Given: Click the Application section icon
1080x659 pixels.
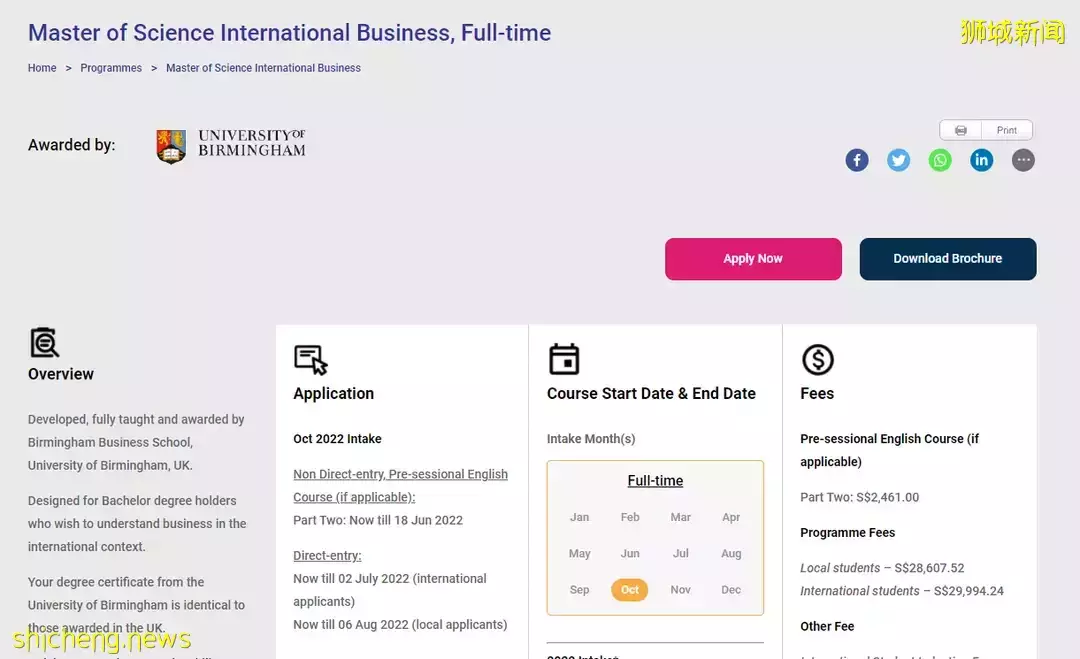Looking at the screenshot, I should point(310,360).
